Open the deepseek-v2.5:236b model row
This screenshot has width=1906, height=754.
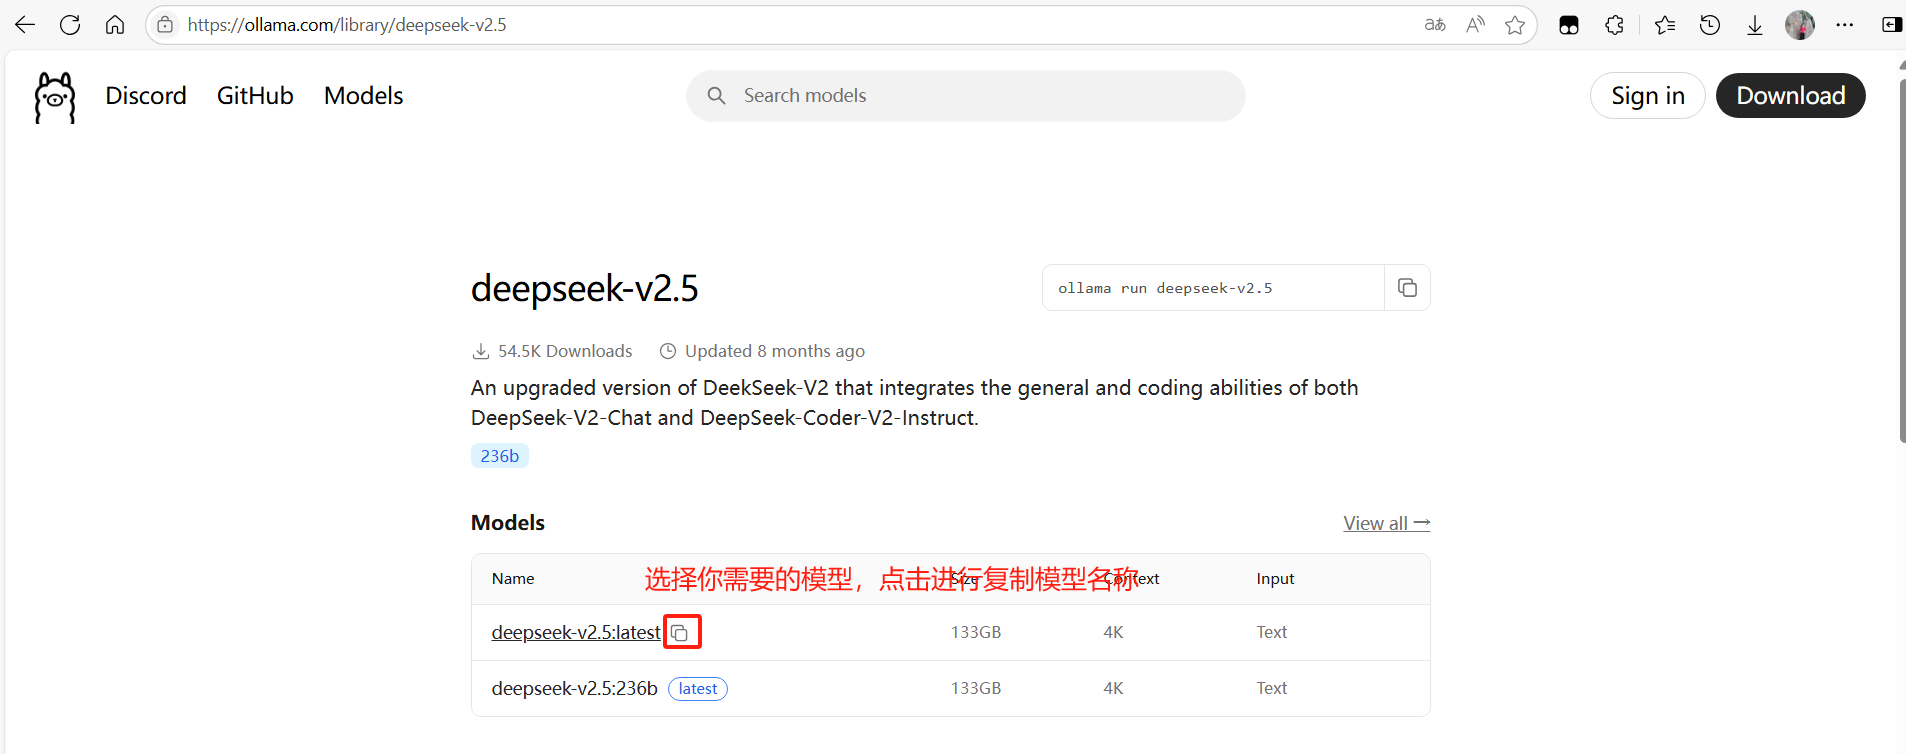(x=950, y=688)
